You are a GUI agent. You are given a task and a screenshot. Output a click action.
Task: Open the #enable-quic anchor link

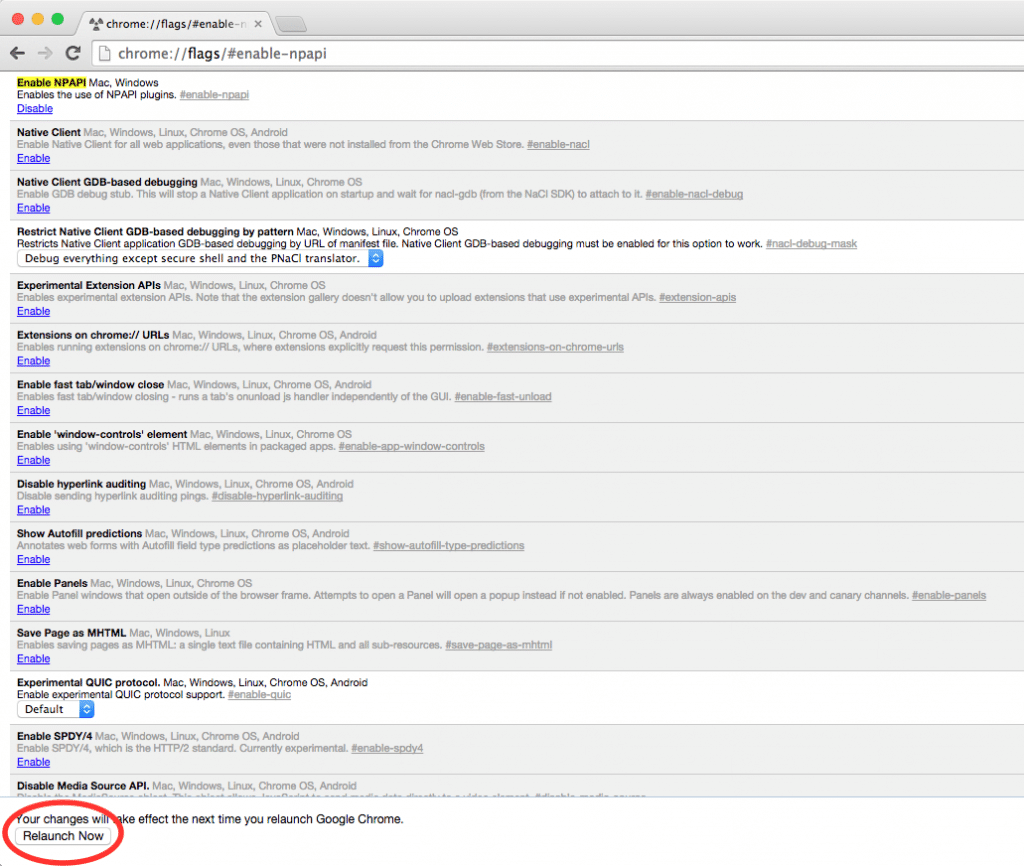(x=259, y=694)
